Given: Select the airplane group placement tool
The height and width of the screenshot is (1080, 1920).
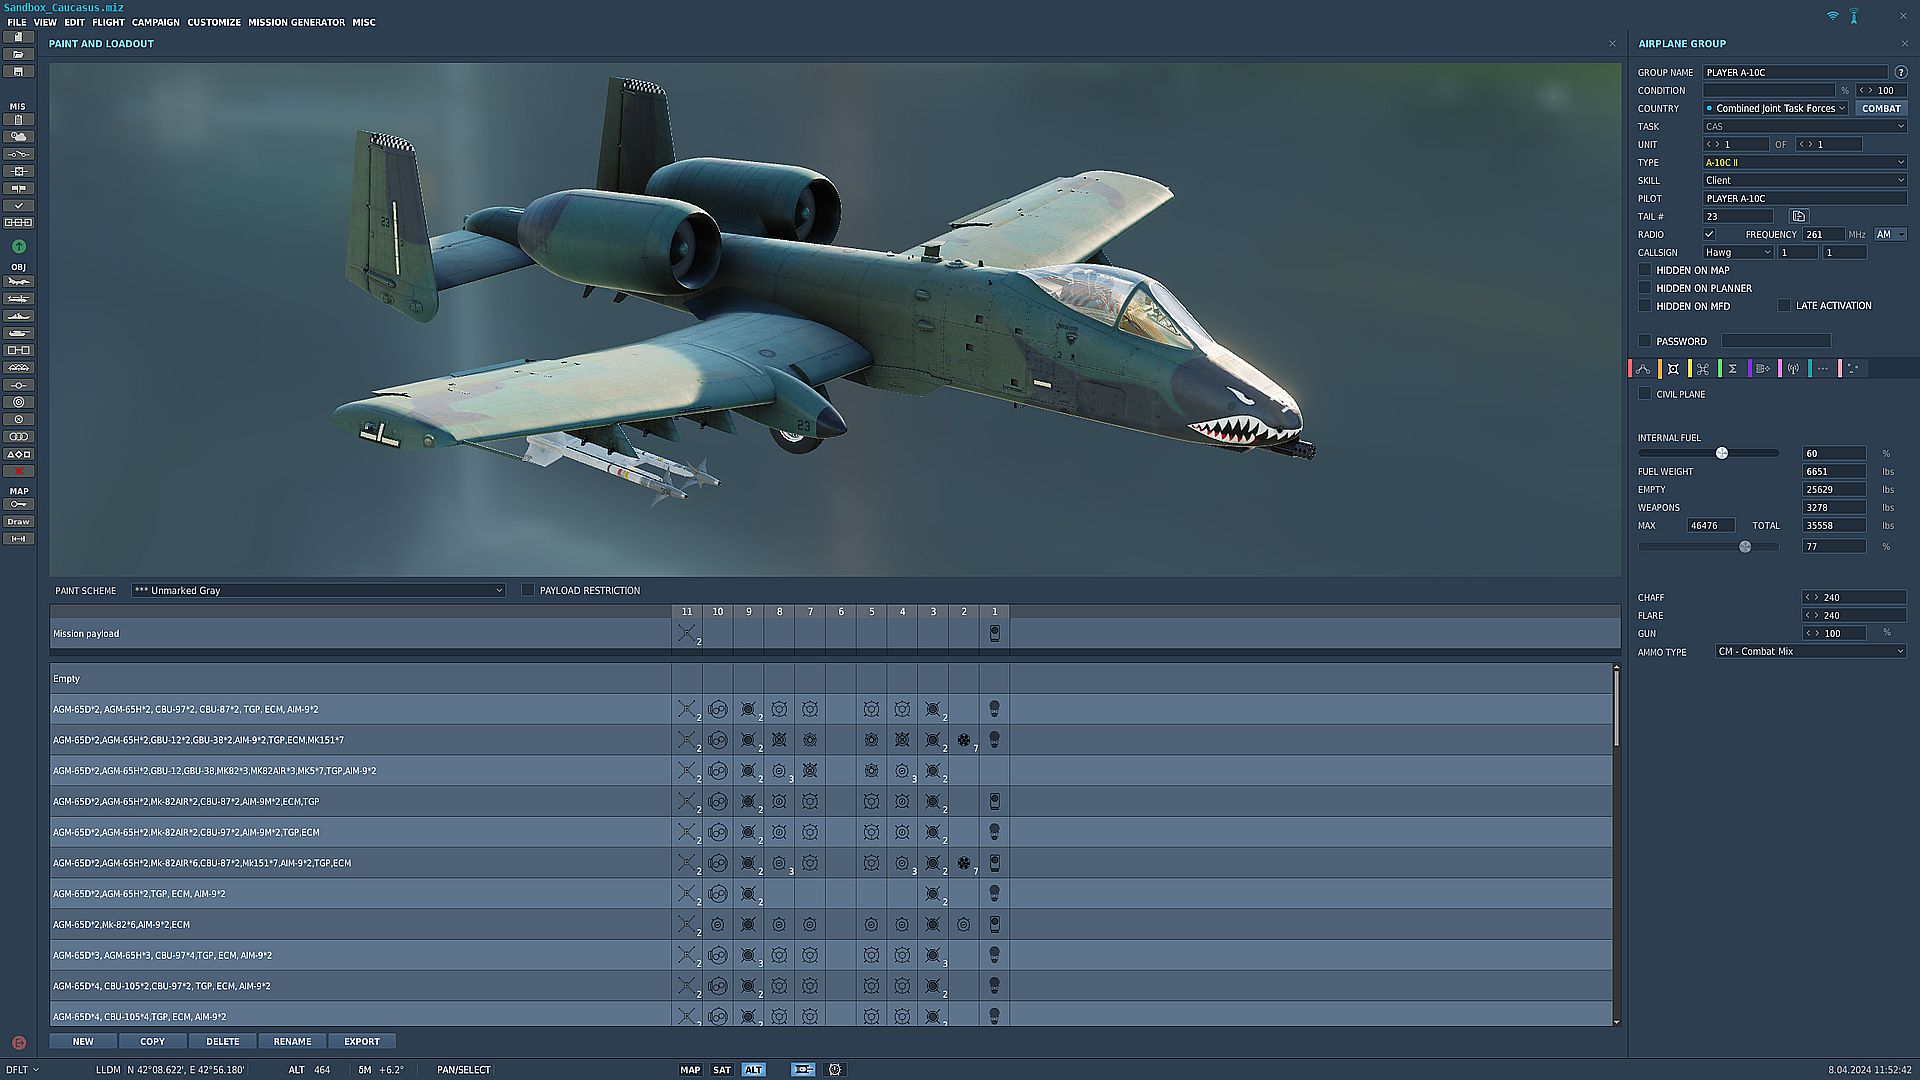Looking at the screenshot, I should click(19, 282).
